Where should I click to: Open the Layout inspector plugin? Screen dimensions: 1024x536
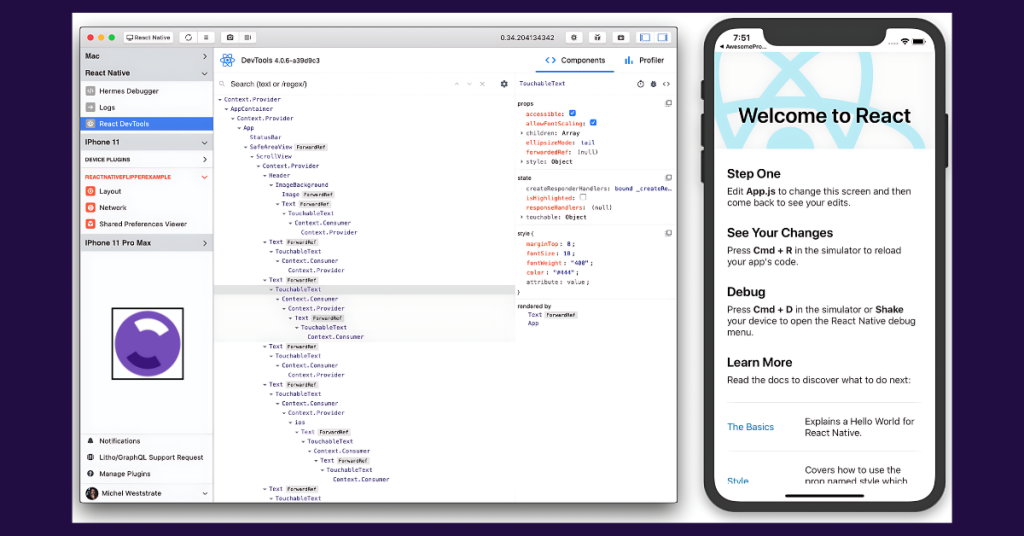pos(110,191)
